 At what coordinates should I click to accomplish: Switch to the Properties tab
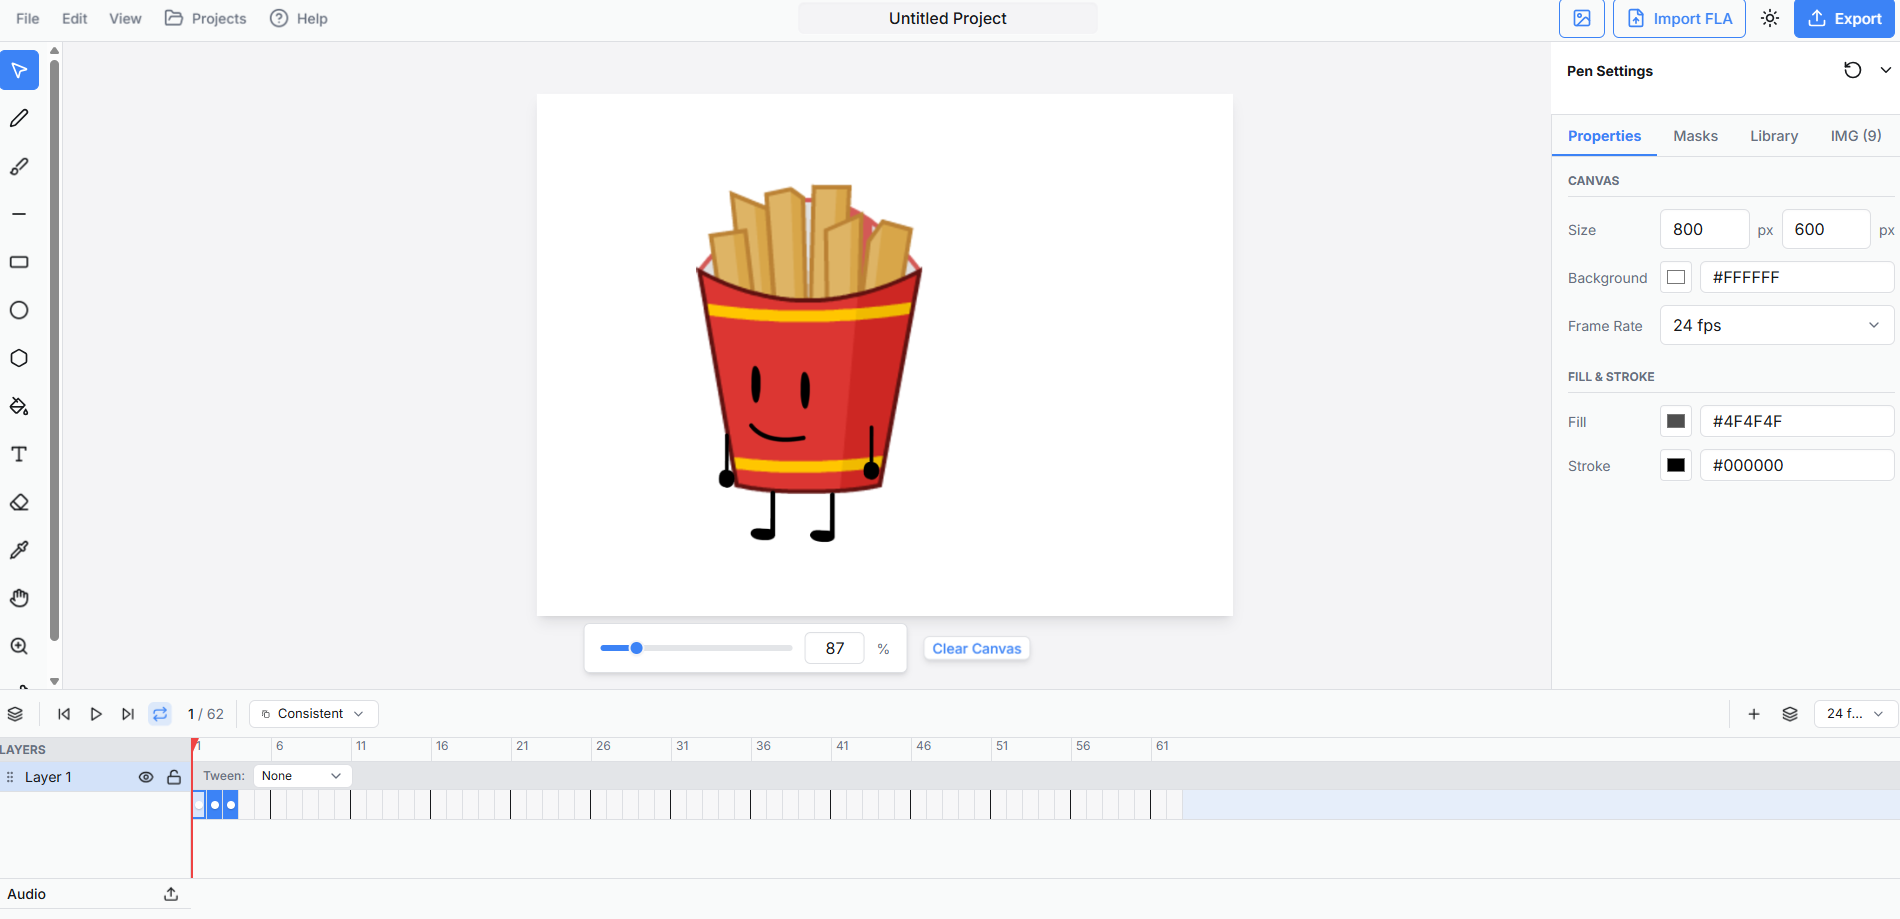pos(1604,136)
